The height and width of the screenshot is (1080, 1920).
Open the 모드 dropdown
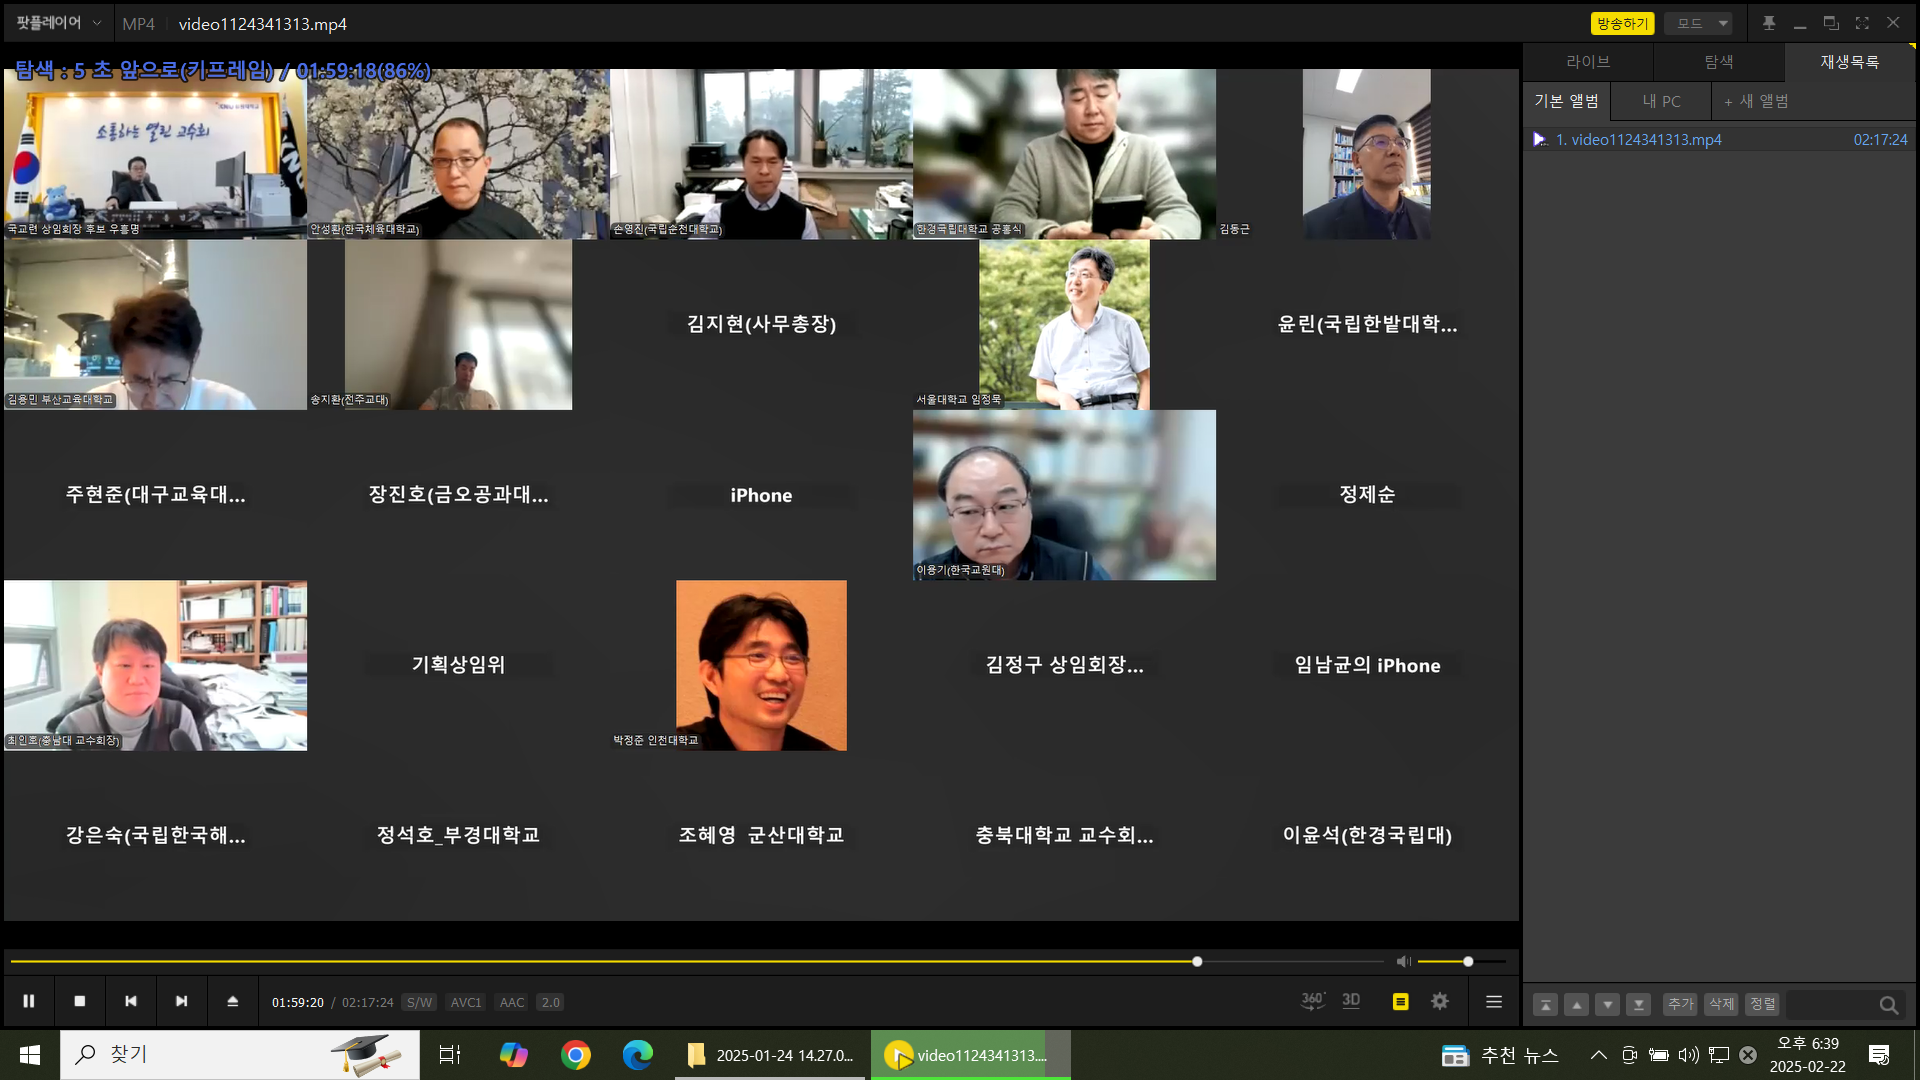coord(1698,23)
